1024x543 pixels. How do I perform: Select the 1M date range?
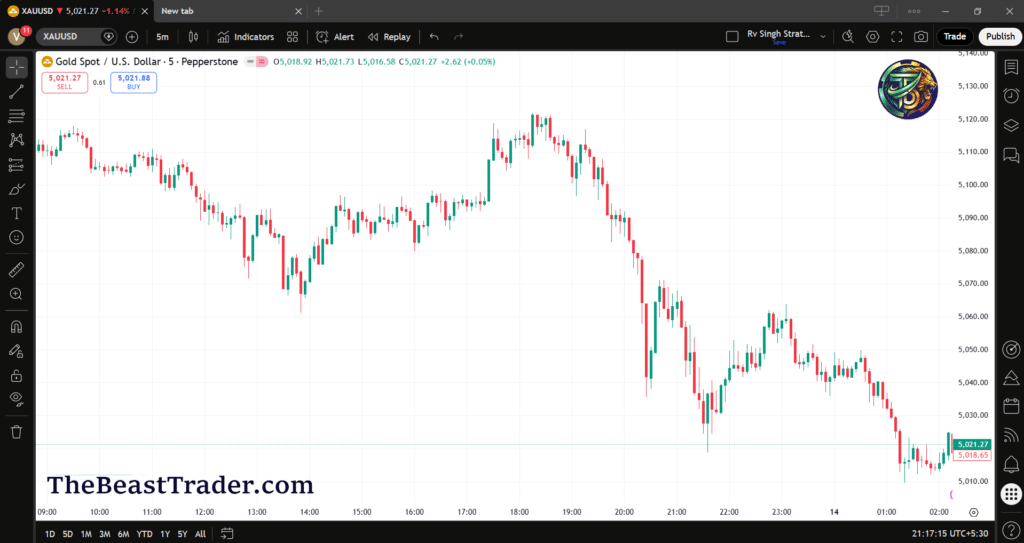pyautogui.click(x=87, y=534)
